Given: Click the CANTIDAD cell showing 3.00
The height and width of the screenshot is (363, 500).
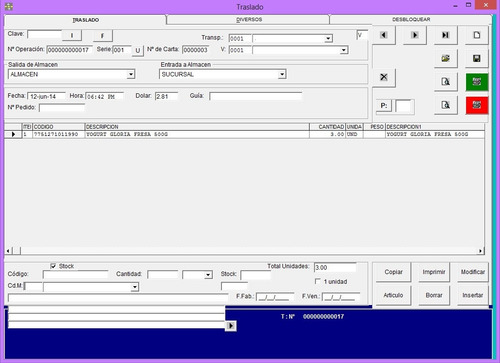Looking at the screenshot, I should click(327, 134).
